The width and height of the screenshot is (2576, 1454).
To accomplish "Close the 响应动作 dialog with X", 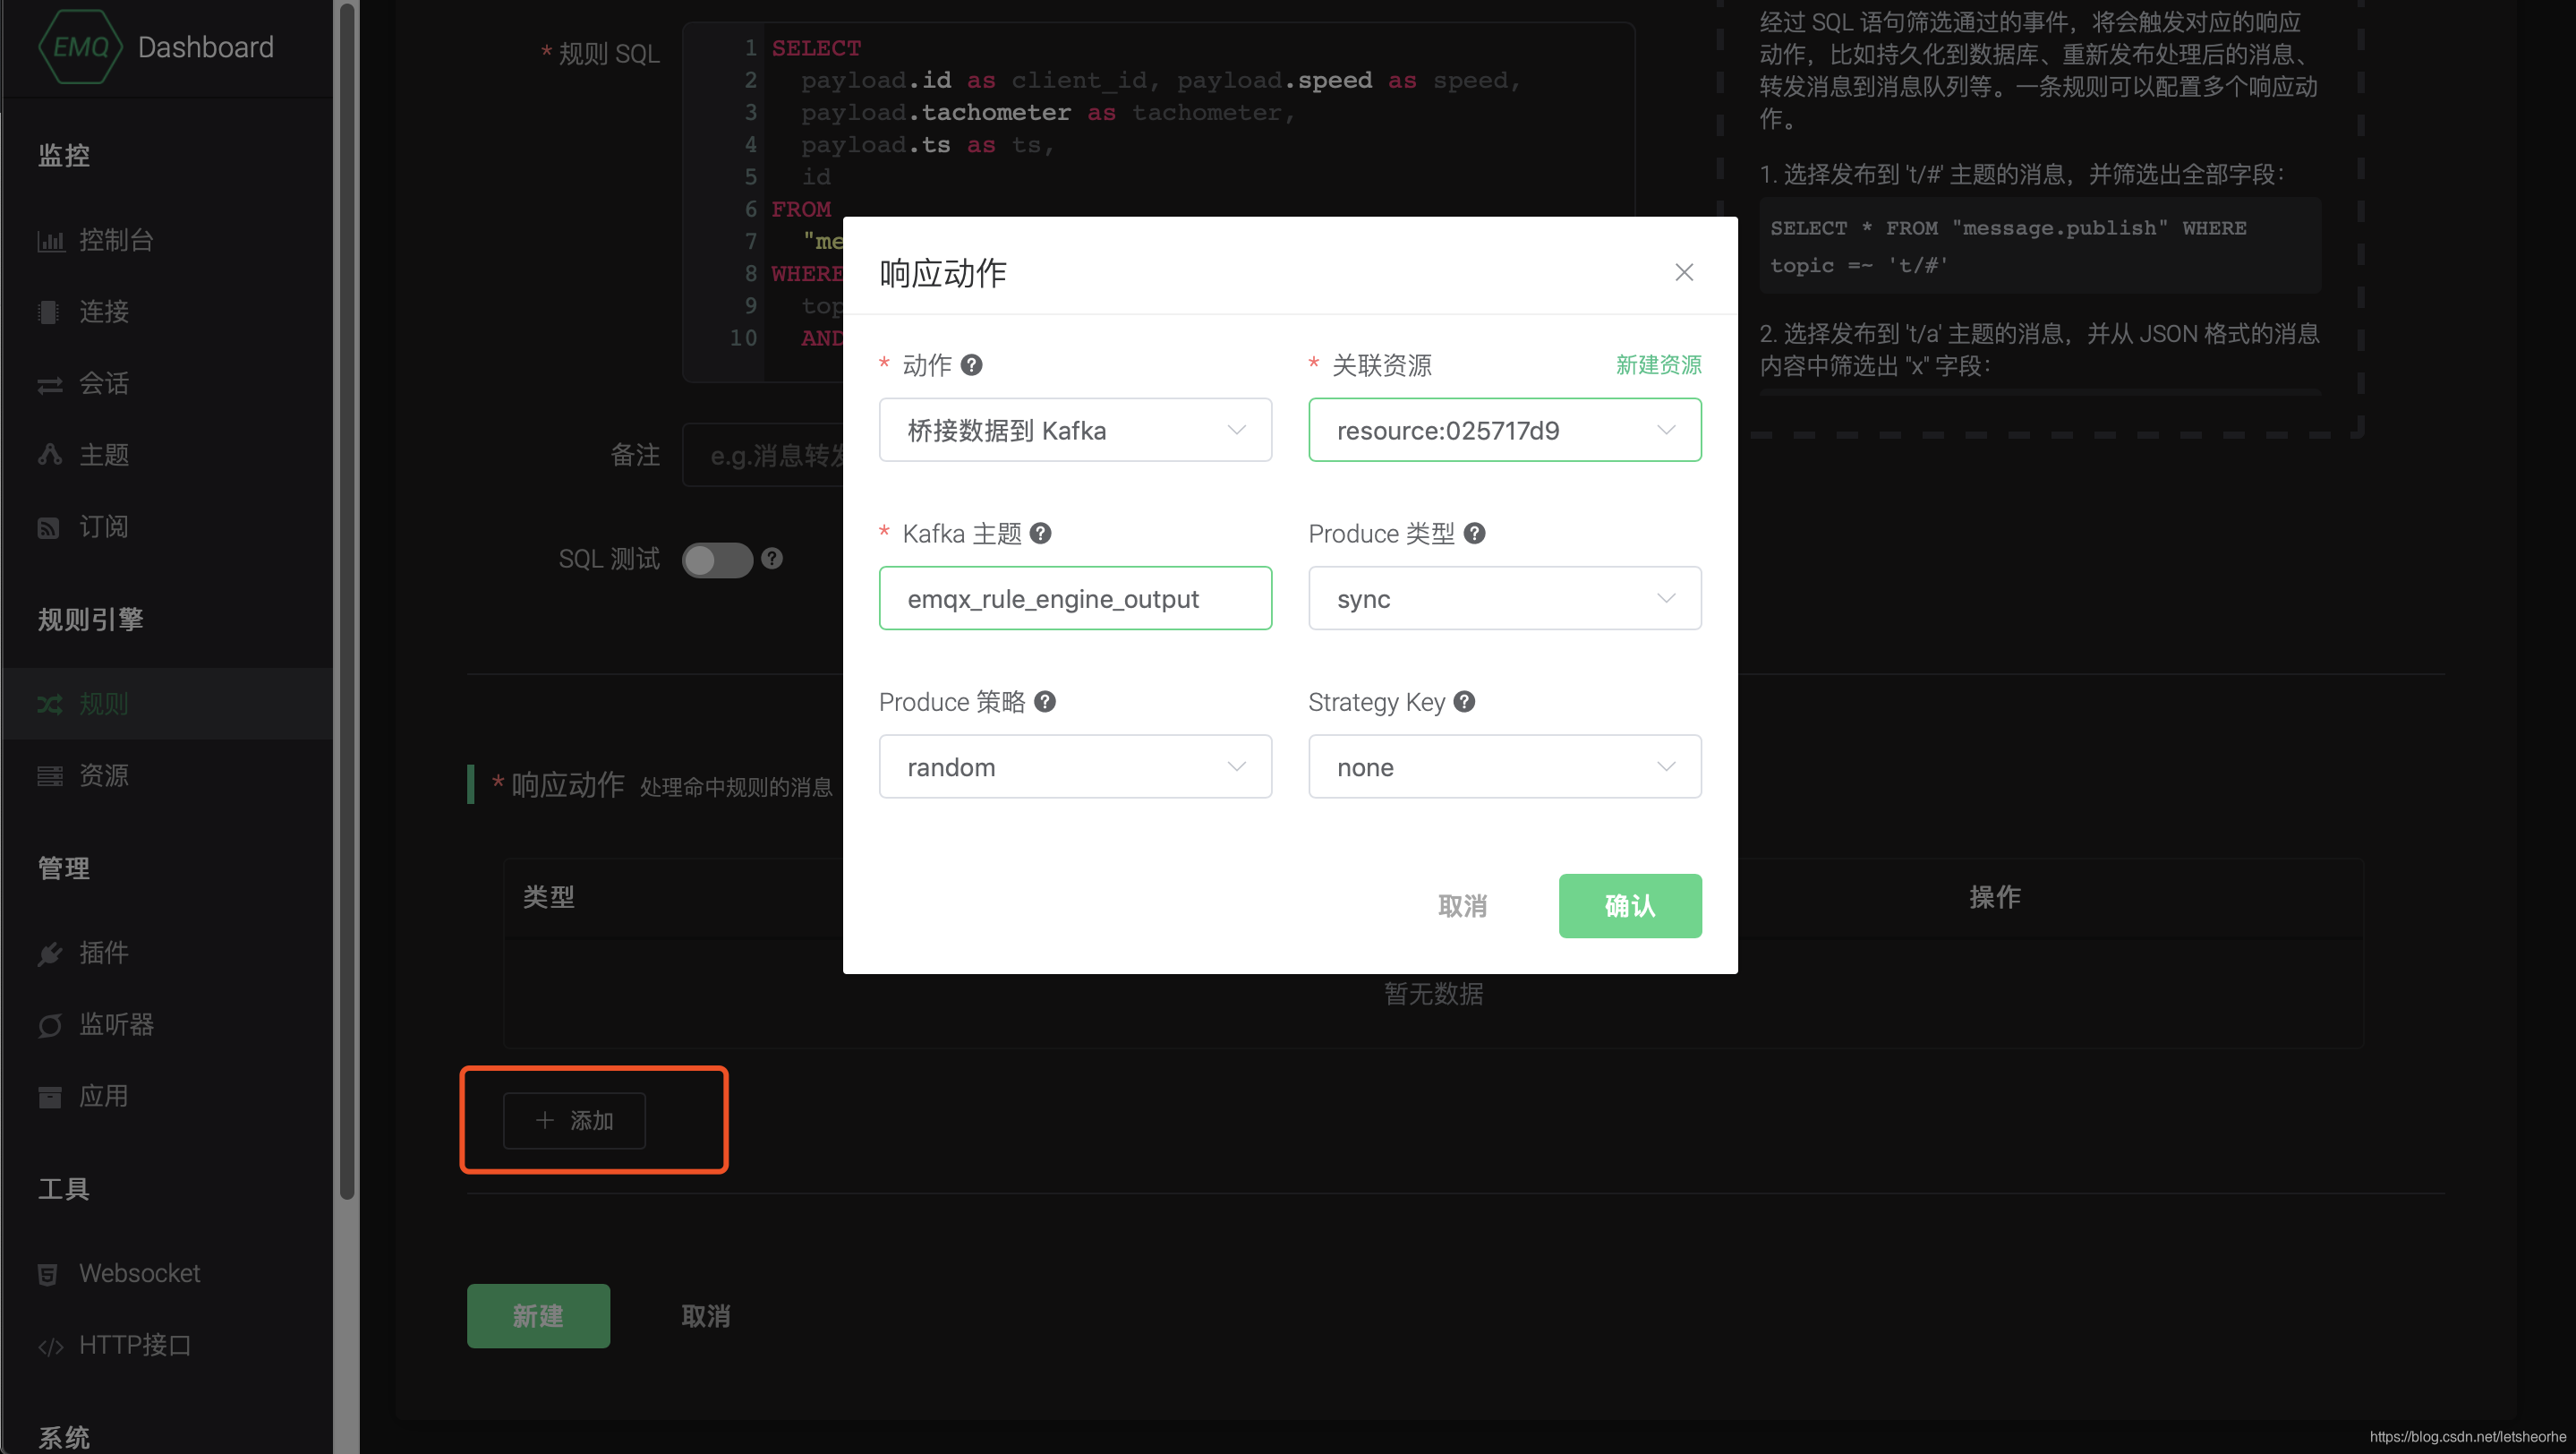I will [x=1684, y=272].
